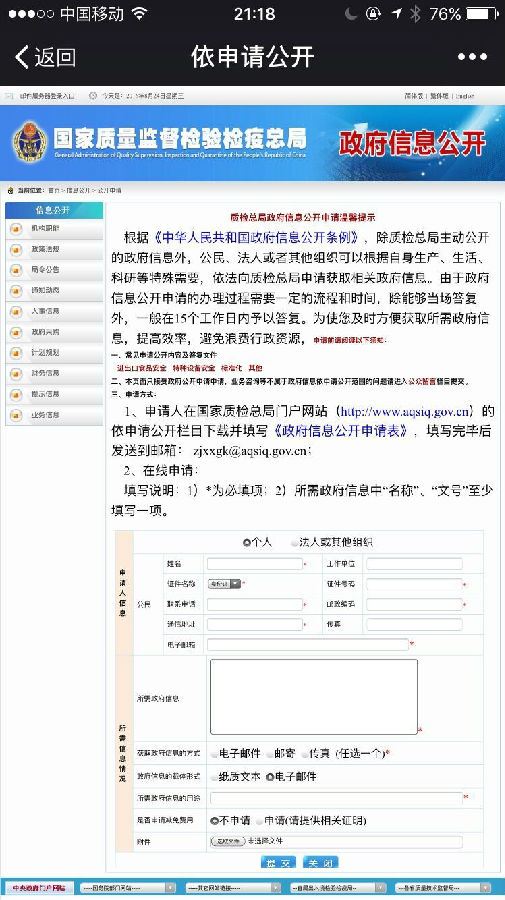Open 人事信息 in the sidebar
Viewport: 505px width, 900px height.
[x=45, y=311]
